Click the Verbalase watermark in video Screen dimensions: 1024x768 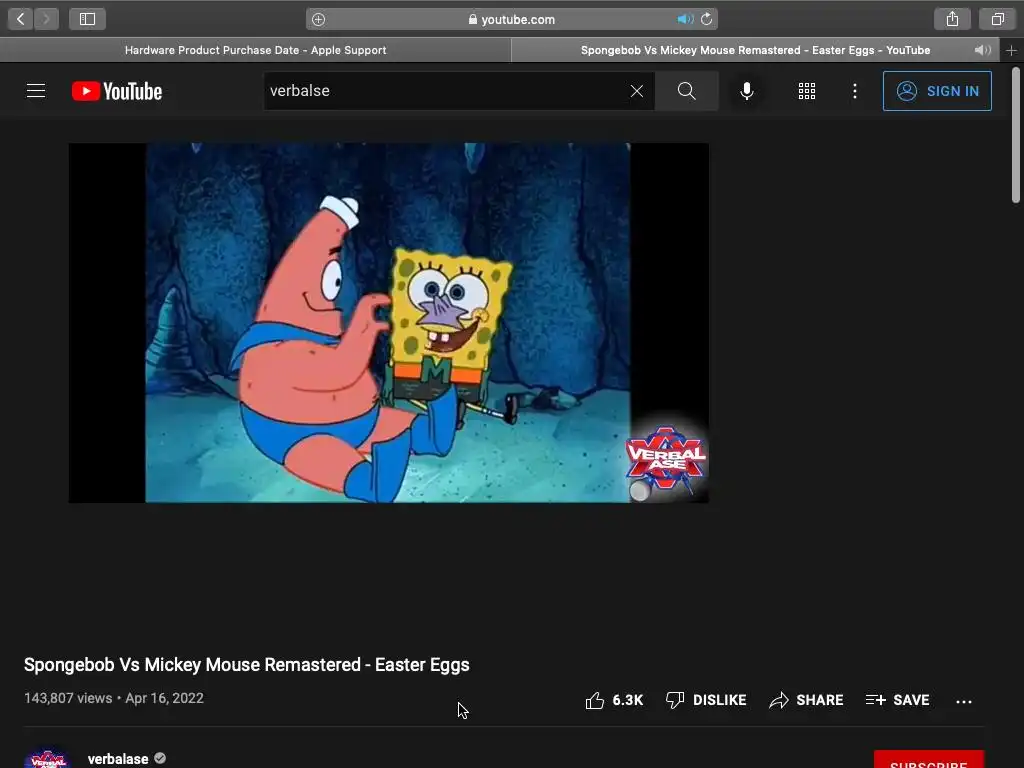tap(665, 458)
